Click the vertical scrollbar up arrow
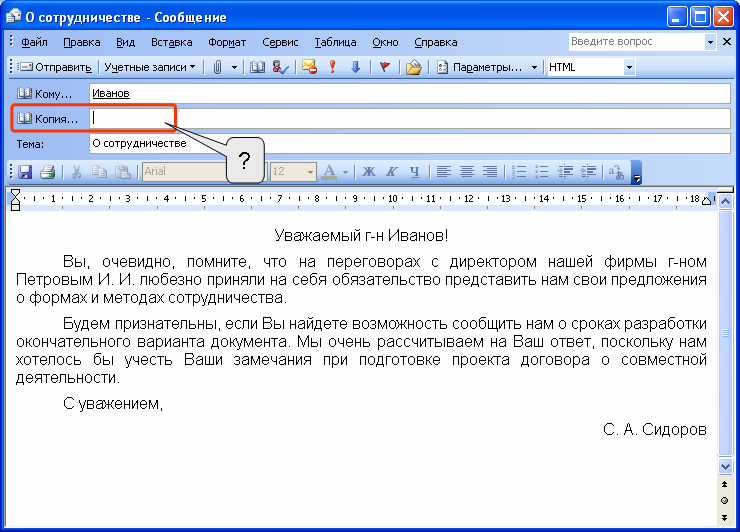The width and height of the screenshot is (740, 532). coord(725,202)
